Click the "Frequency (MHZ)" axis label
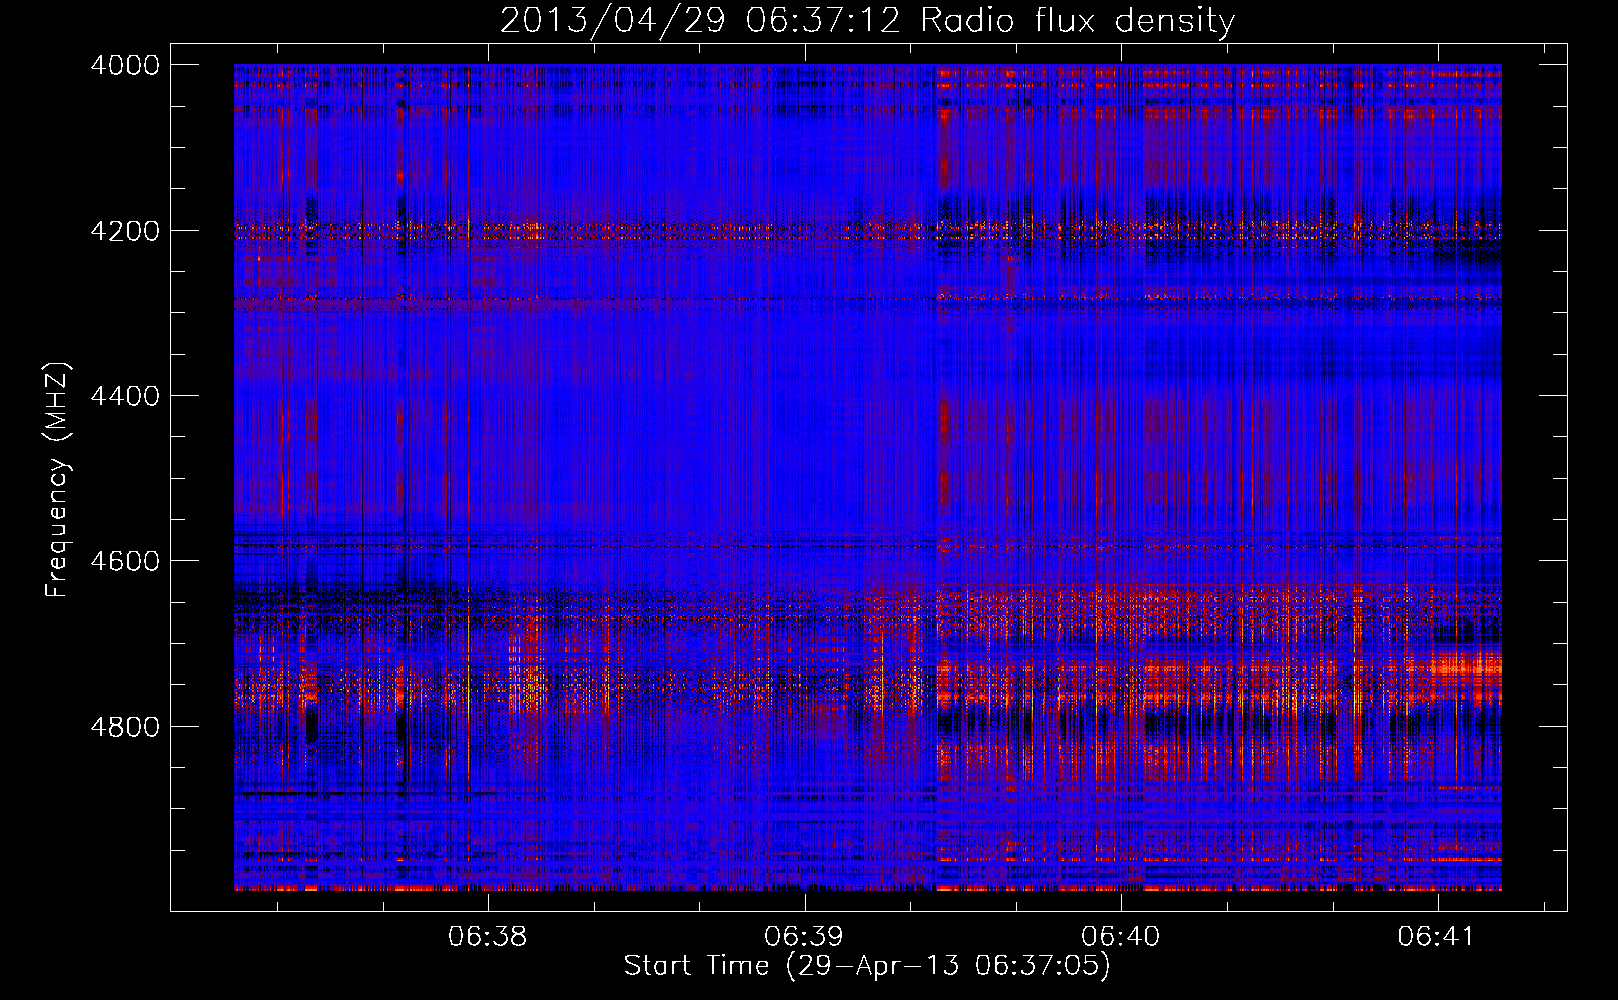 [x=58, y=480]
